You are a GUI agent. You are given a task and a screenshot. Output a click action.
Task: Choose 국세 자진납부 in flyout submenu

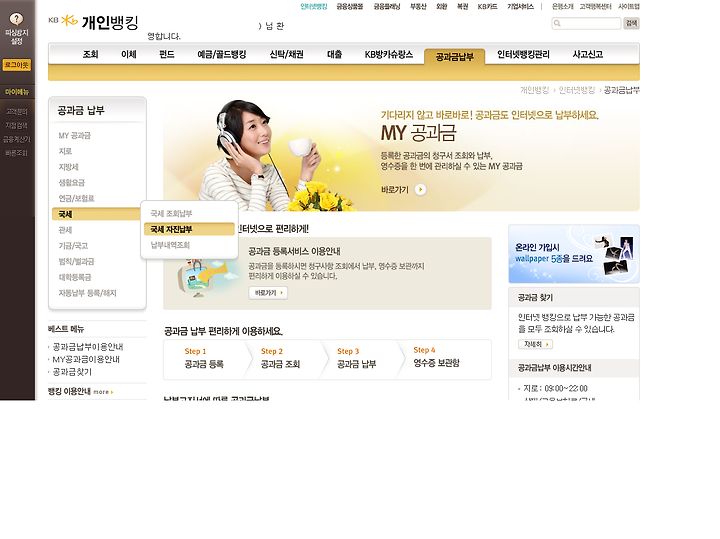click(x=189, y=229)
